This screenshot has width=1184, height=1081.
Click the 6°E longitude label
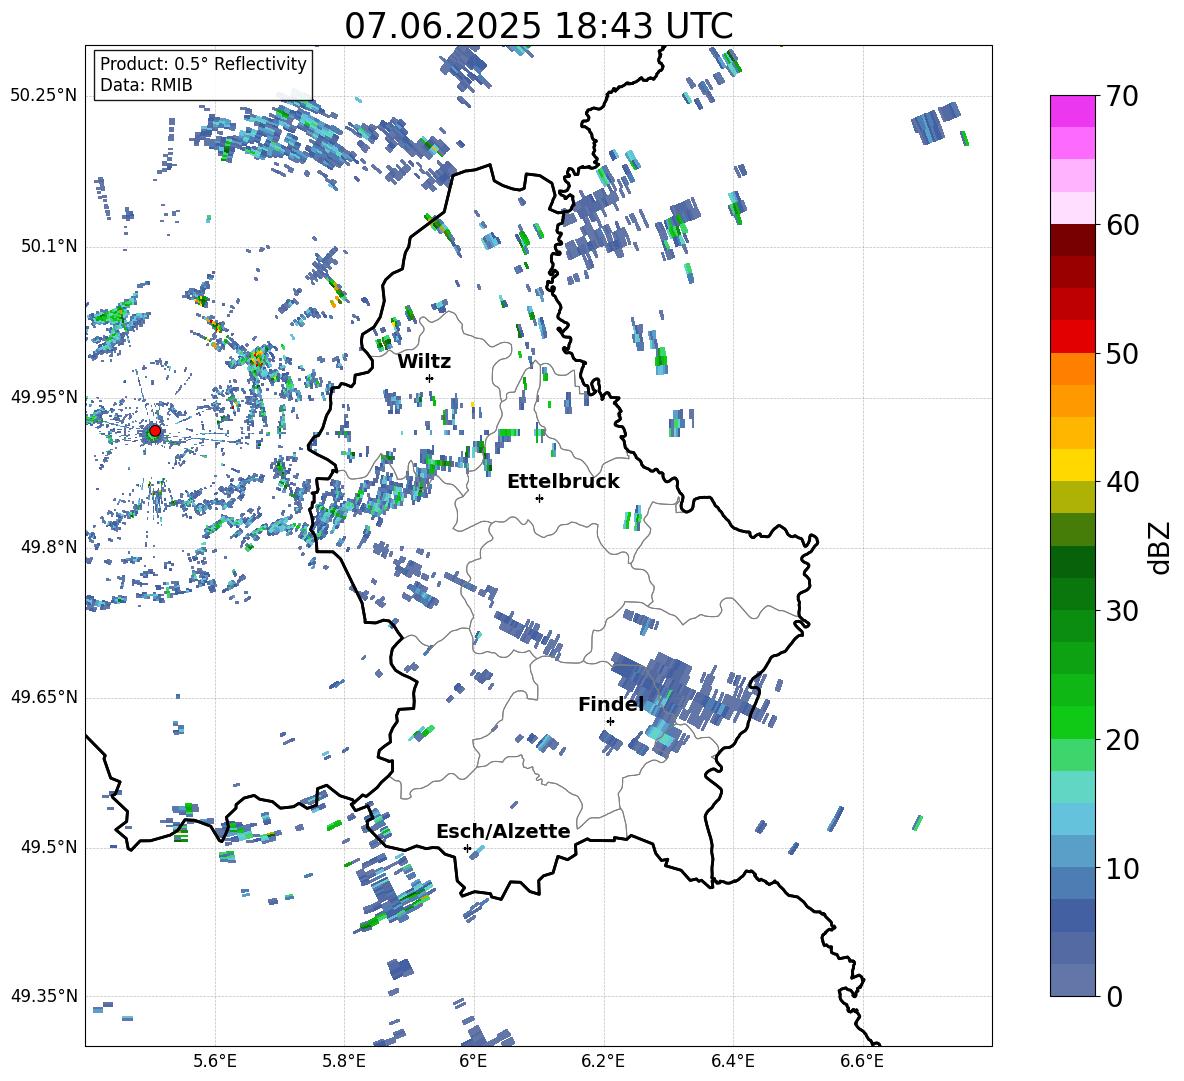[473, 1061]
